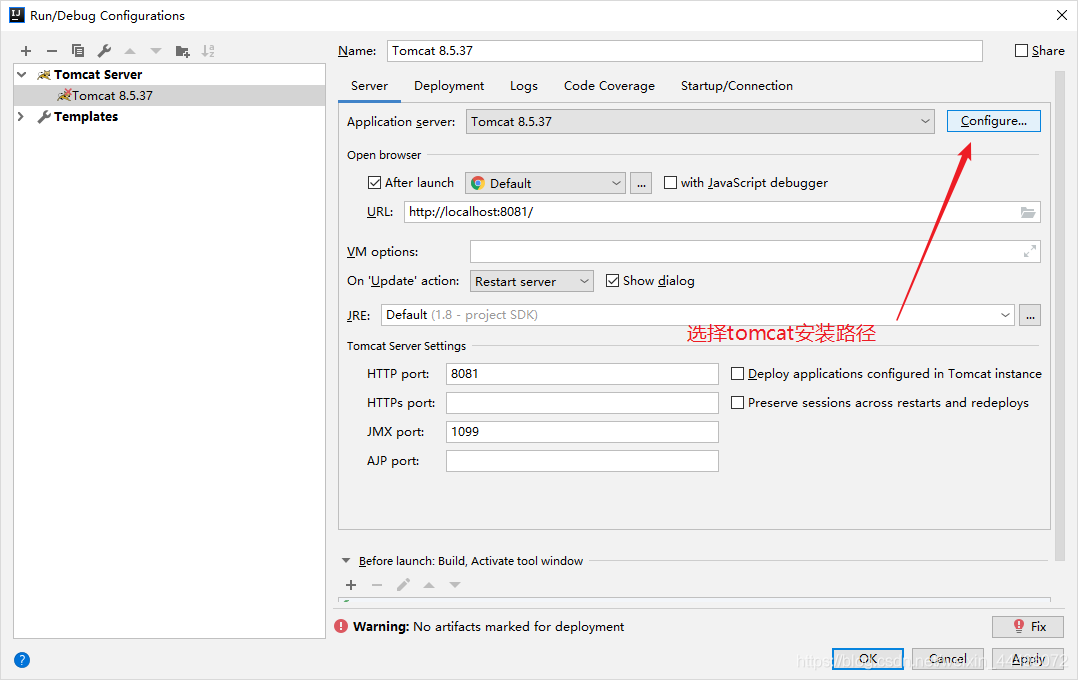This screenshot has width=1078, height=680.
Task: Add a before-launch task with the plus icon
Action: click(x=351, y=585)
